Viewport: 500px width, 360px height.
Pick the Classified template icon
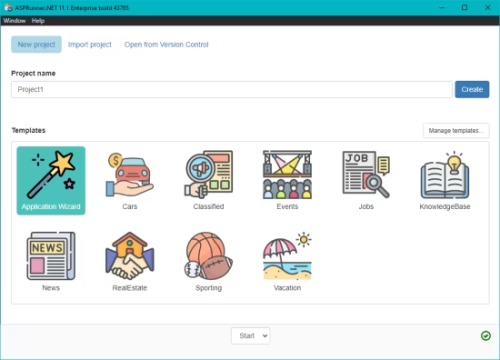(x=209, y=174)
